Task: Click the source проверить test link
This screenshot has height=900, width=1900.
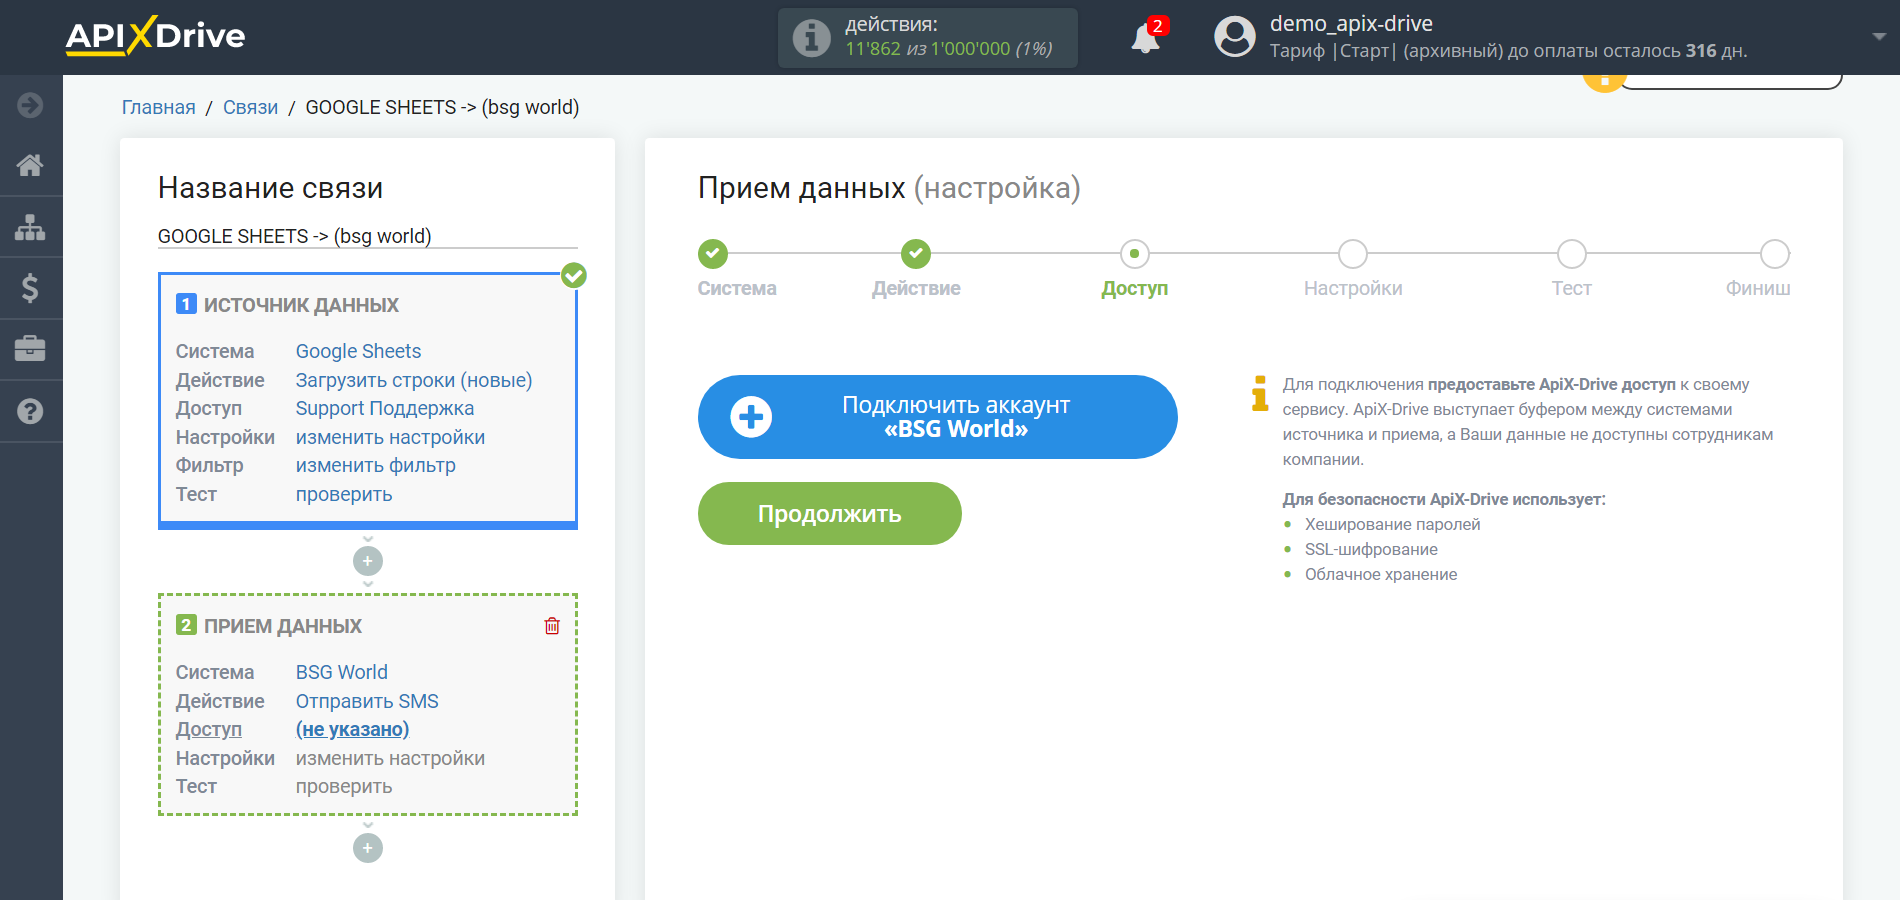Action: tap(344, 494)
